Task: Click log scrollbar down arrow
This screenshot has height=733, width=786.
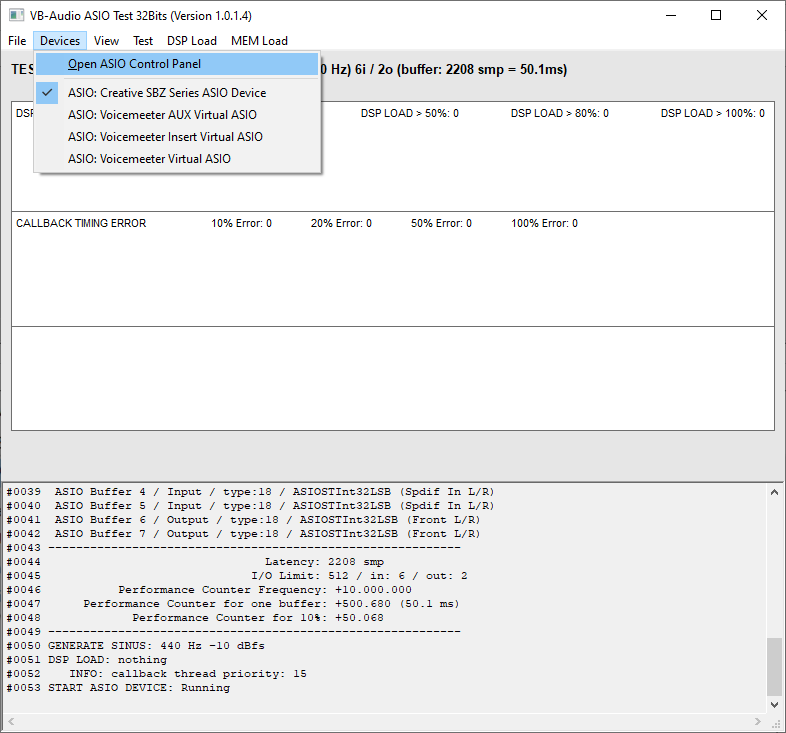Action: [774, 705]
